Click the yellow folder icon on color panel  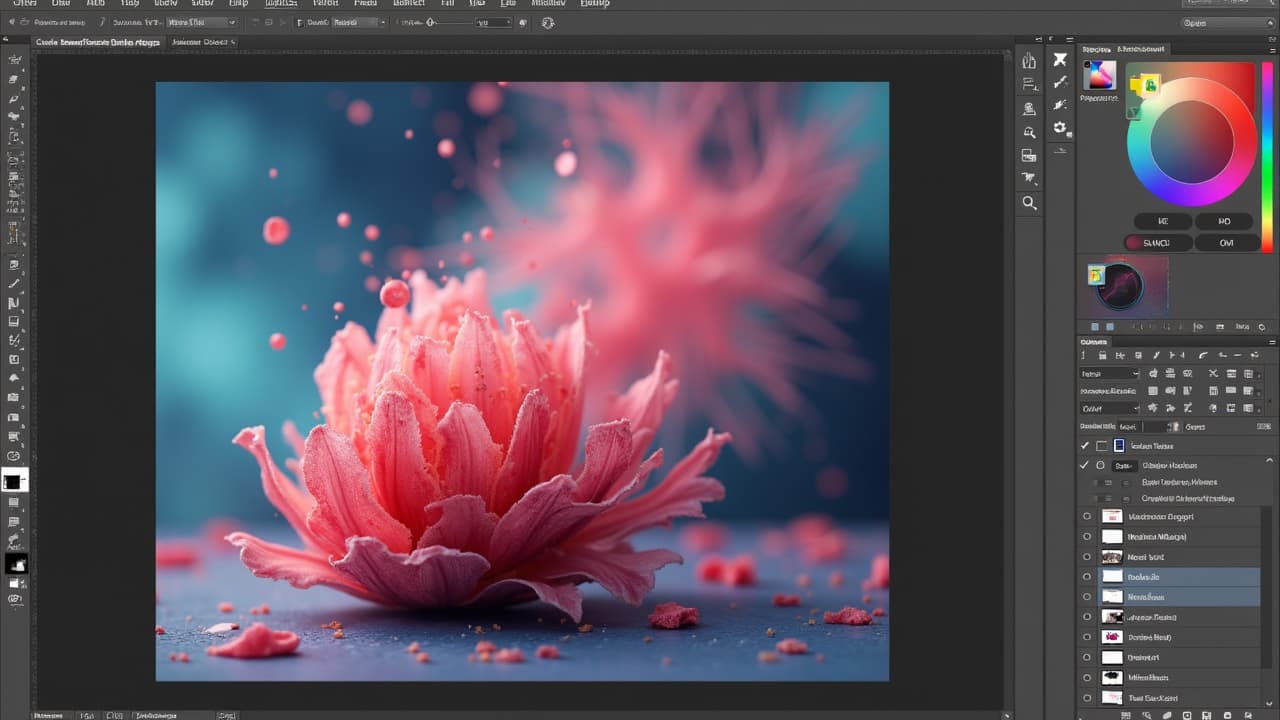click(1146, 85)
